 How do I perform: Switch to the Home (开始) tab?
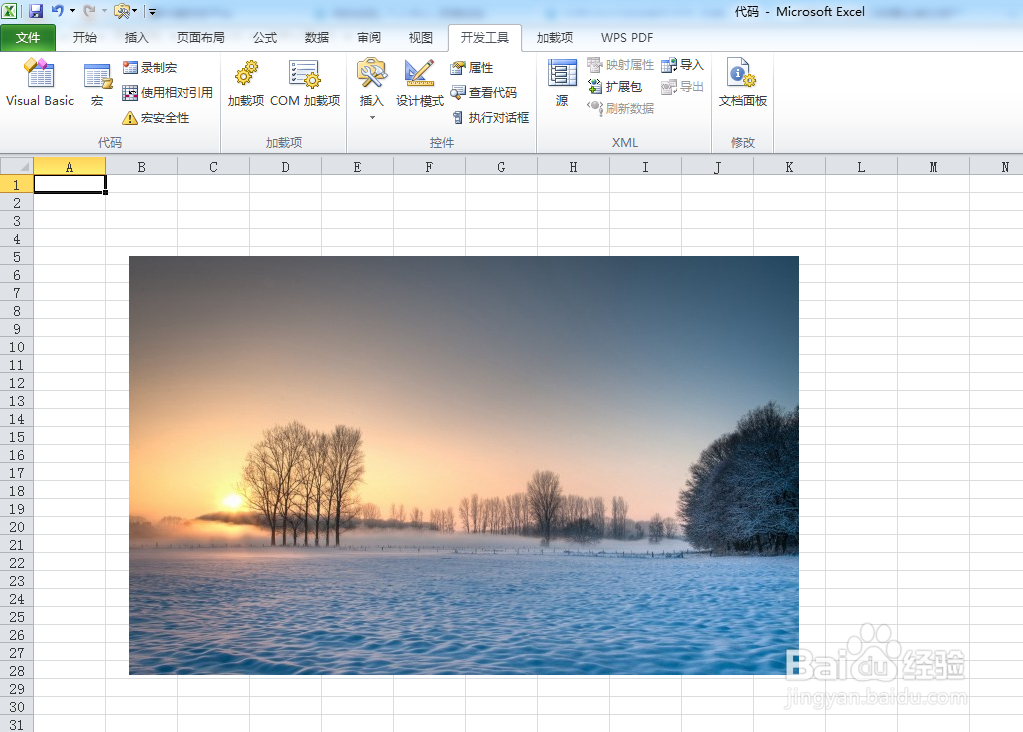(85, 38)
